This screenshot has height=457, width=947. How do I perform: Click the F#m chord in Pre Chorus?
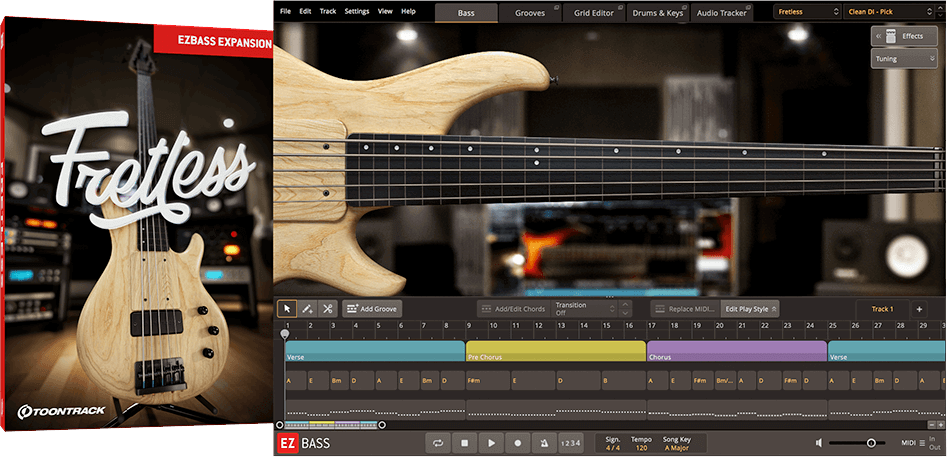pos(488,381)
